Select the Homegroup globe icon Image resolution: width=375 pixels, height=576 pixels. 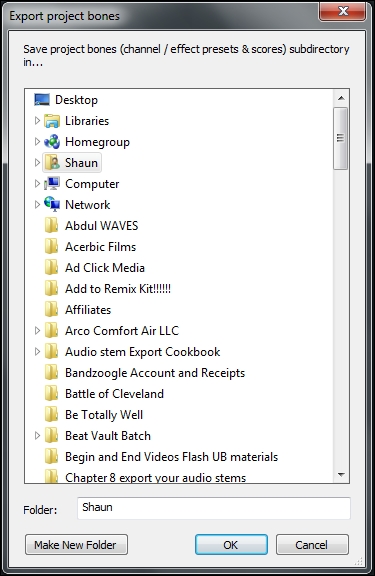tap(52, 142)
